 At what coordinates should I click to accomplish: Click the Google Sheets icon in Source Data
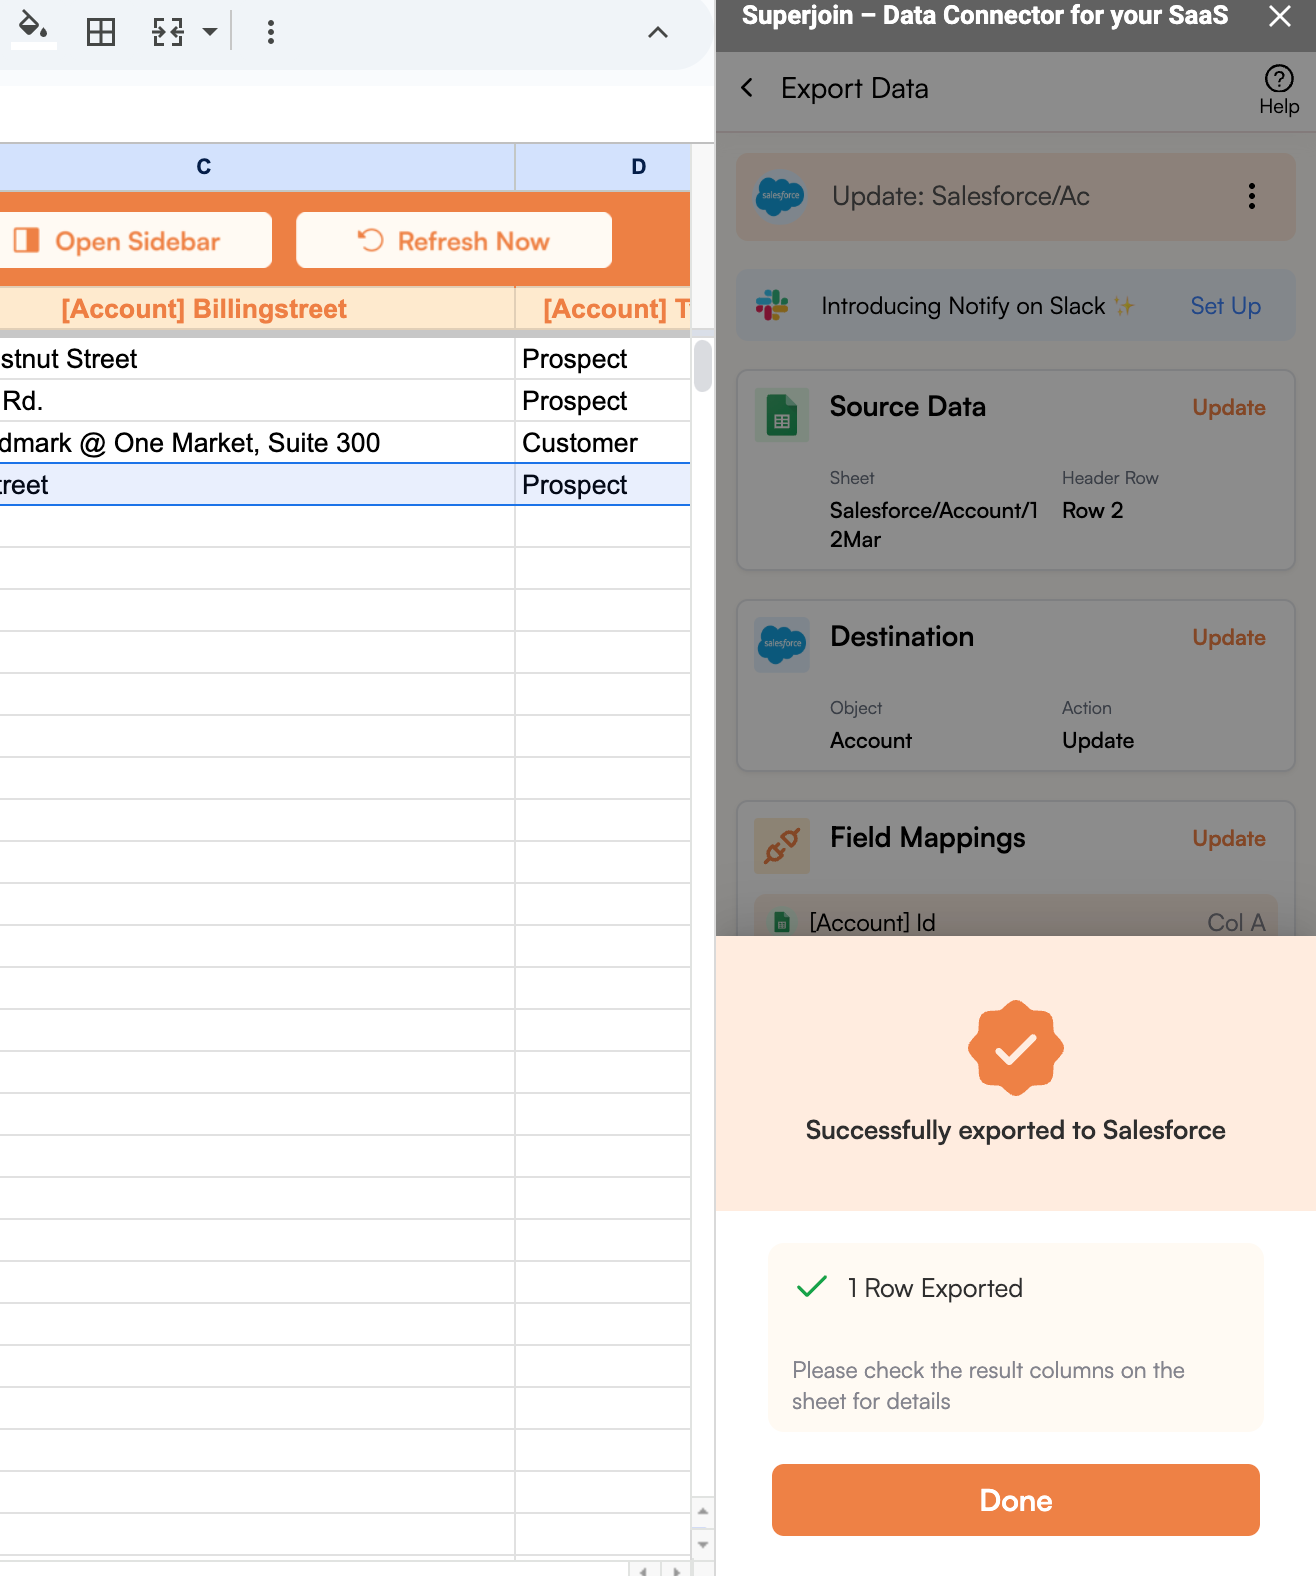point(782,416)
